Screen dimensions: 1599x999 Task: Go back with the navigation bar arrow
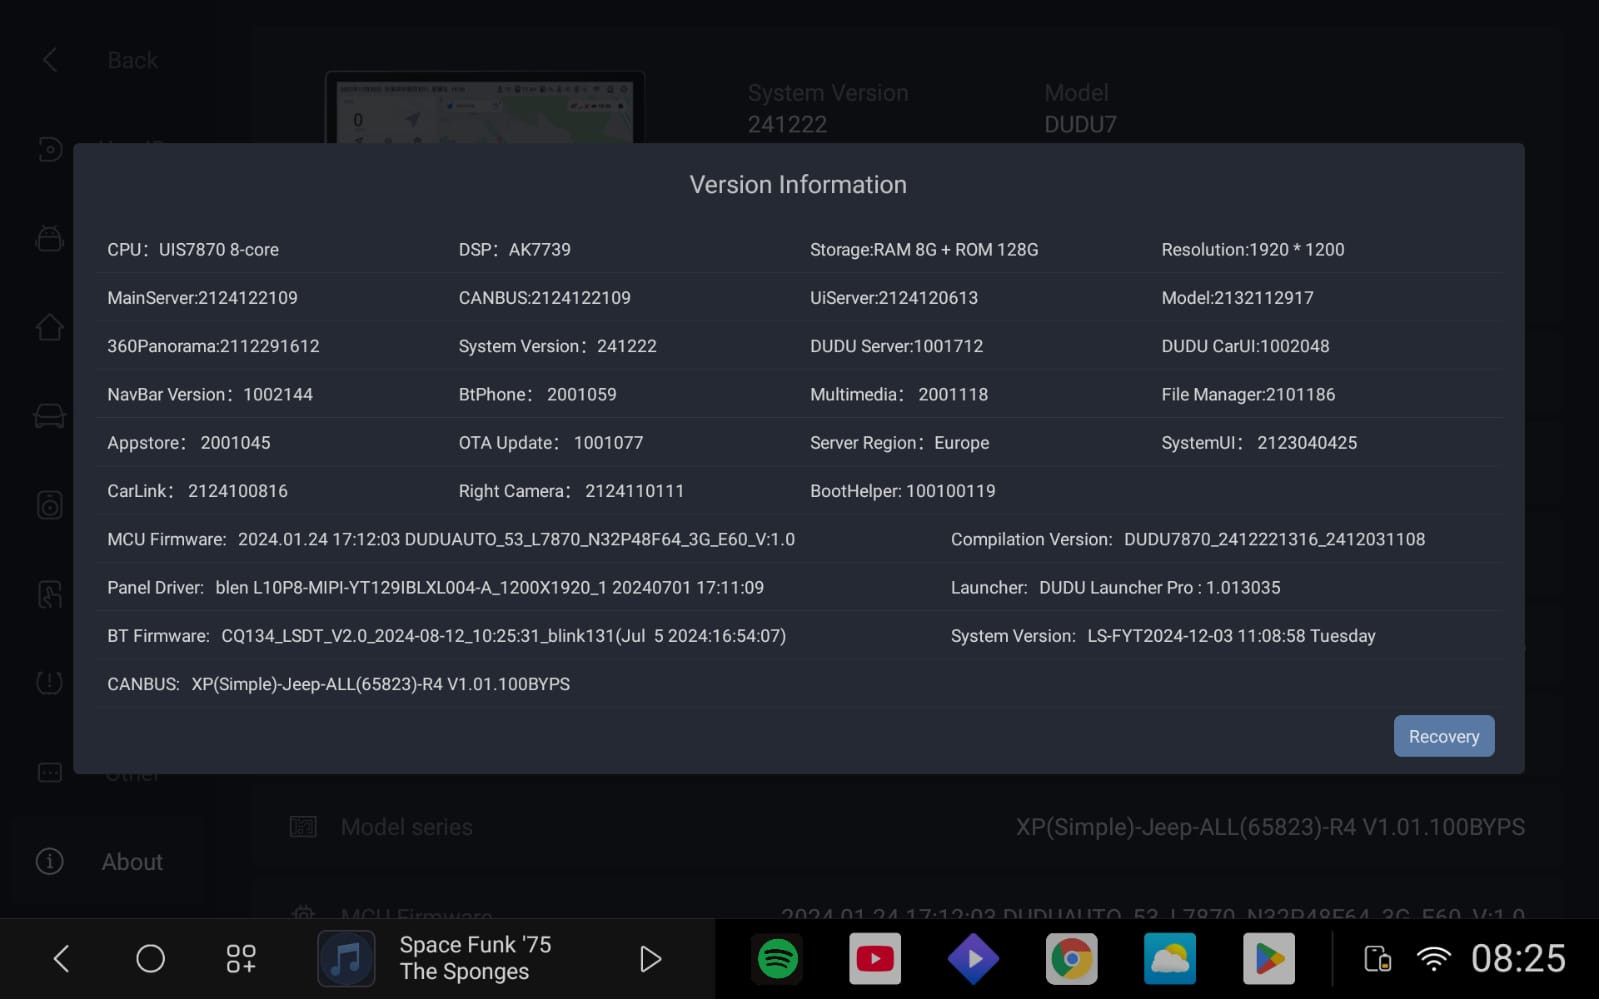[61, 959]
